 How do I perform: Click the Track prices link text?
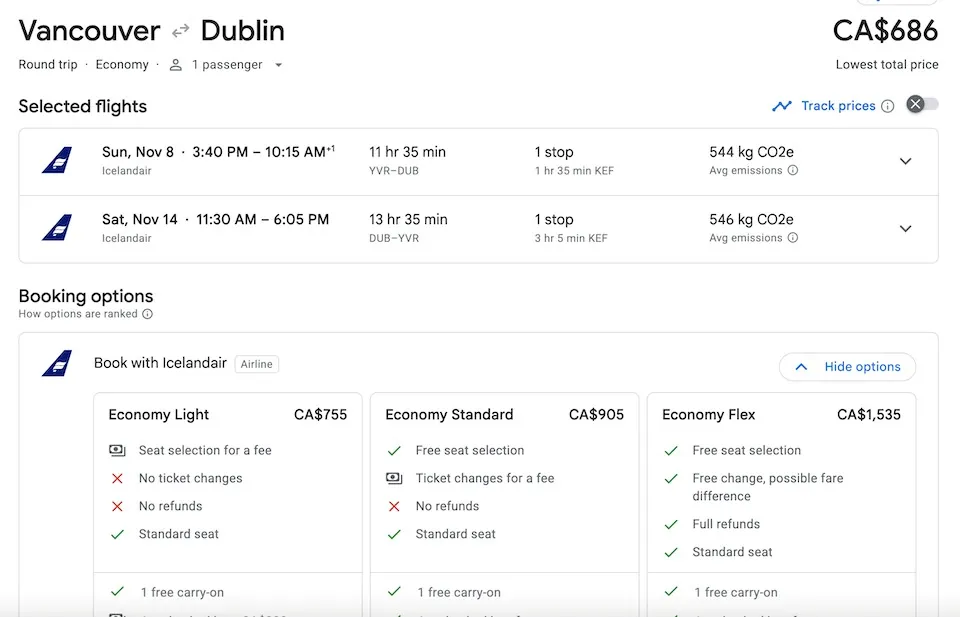tap(838, 106)
